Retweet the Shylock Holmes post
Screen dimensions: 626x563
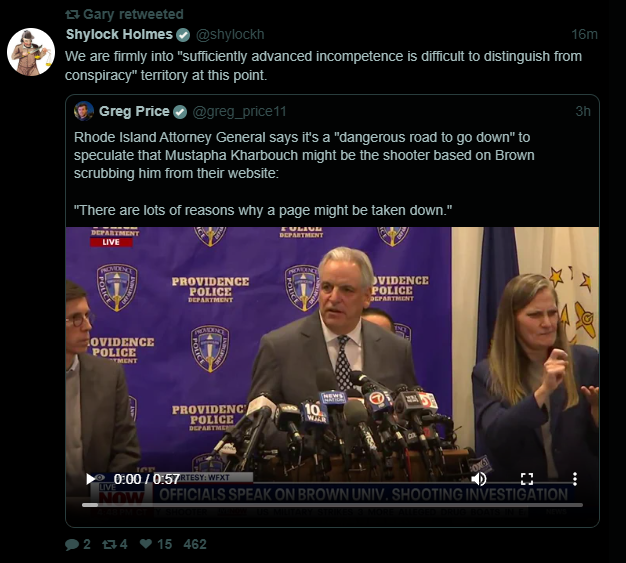click(x=110, y=544)
